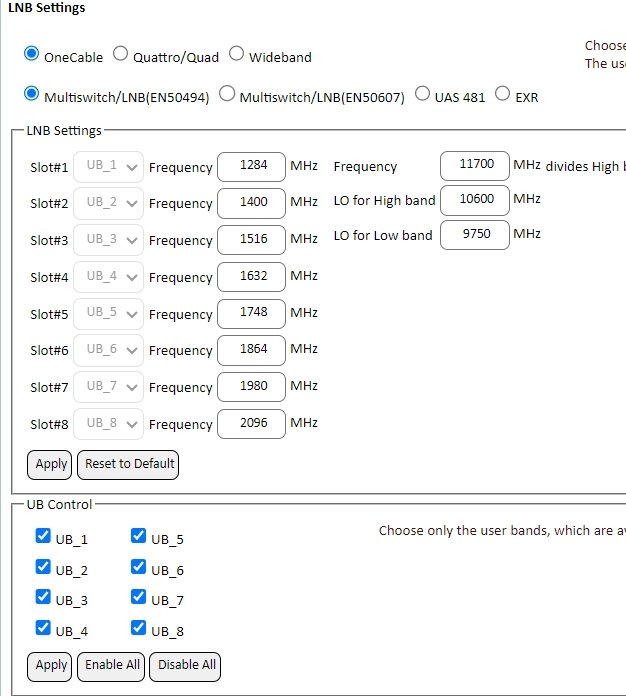Select the Wideband radio option

(236, 54)
